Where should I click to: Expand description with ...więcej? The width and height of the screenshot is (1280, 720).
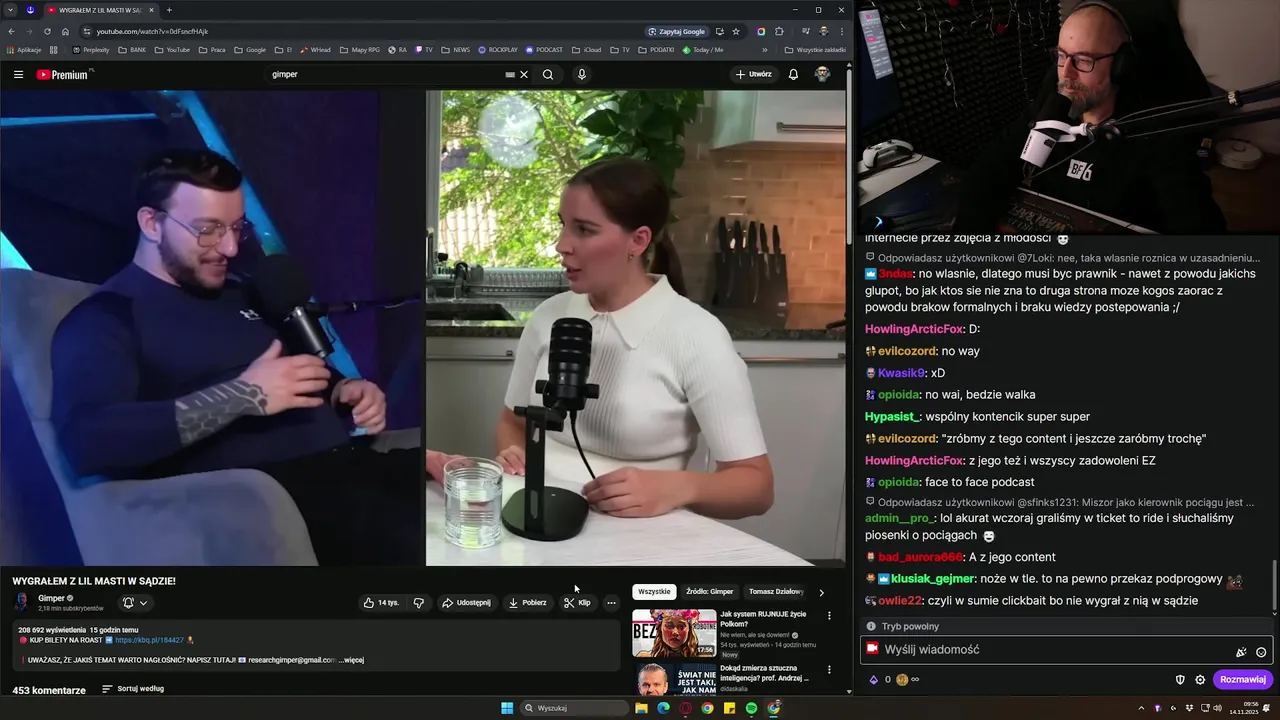pyautogui.click(x=351, y=660)
